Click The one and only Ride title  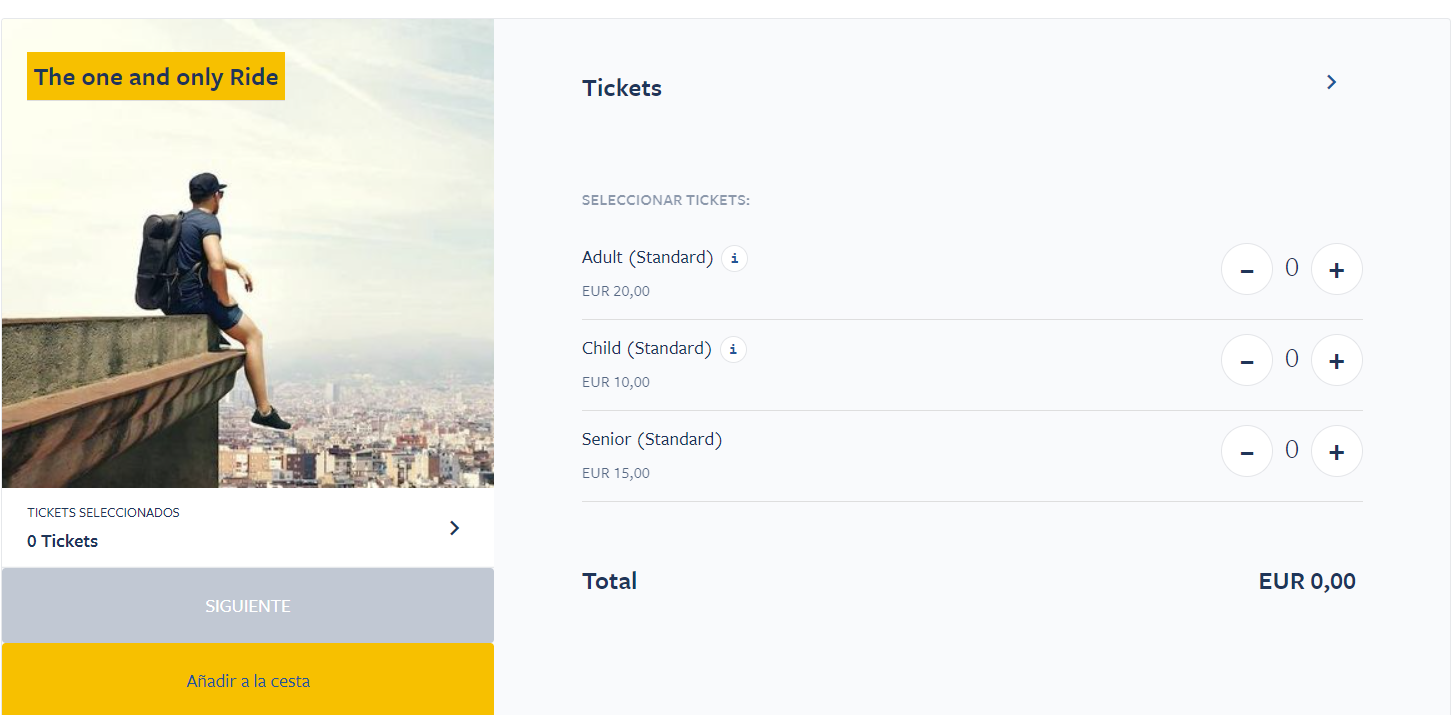(156, 77)
